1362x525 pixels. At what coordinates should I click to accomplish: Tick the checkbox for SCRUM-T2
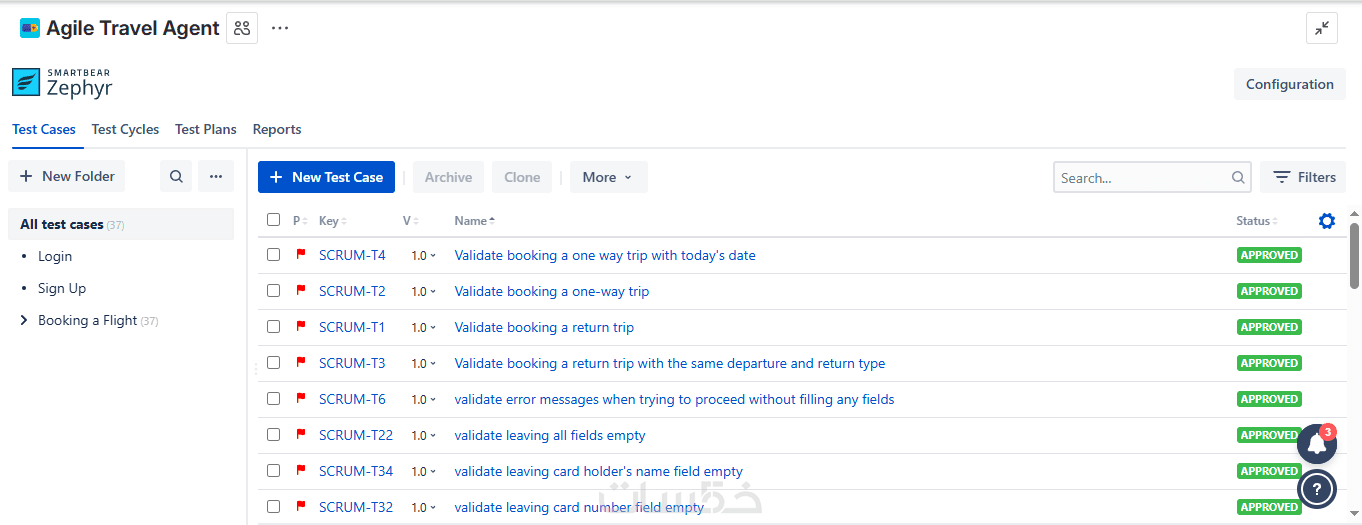pyautogui.click(x=273, y=291)
